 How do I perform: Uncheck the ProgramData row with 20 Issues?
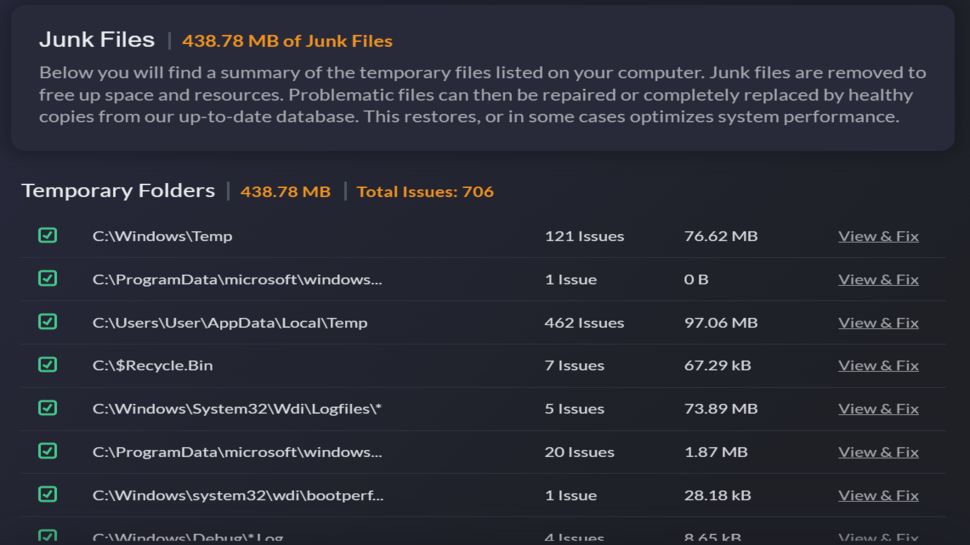pos(47,451)
